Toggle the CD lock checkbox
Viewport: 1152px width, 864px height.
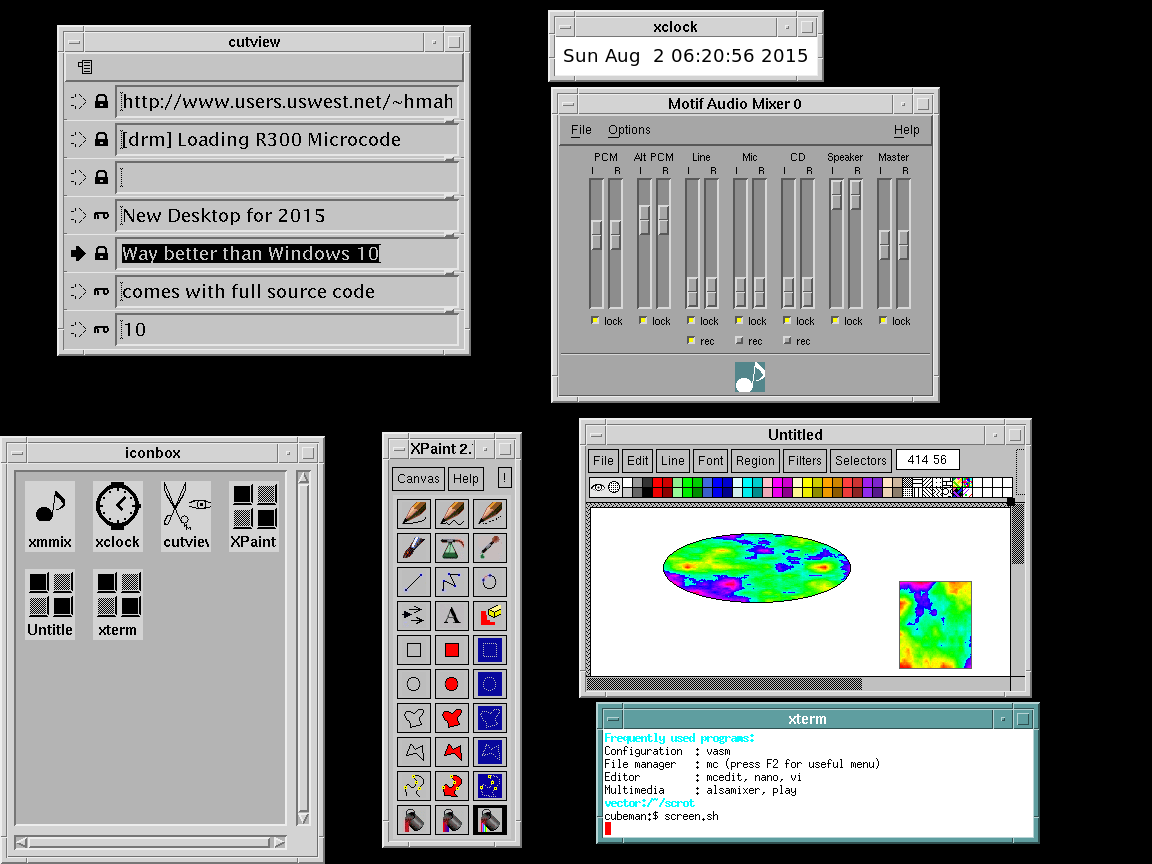pos(787,320)
